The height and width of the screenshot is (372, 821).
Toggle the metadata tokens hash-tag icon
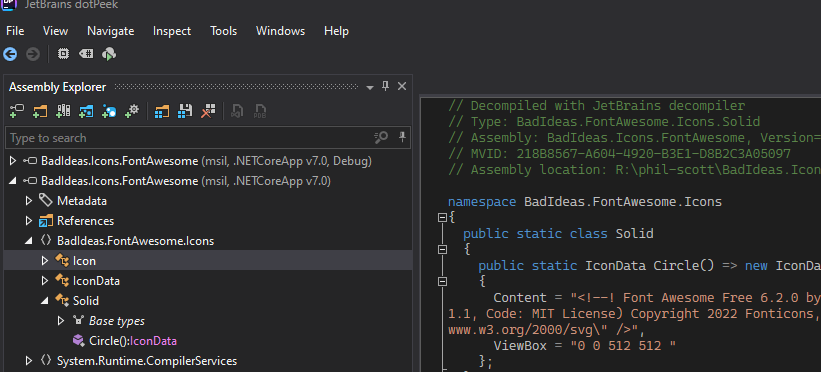tap(86, 53)
